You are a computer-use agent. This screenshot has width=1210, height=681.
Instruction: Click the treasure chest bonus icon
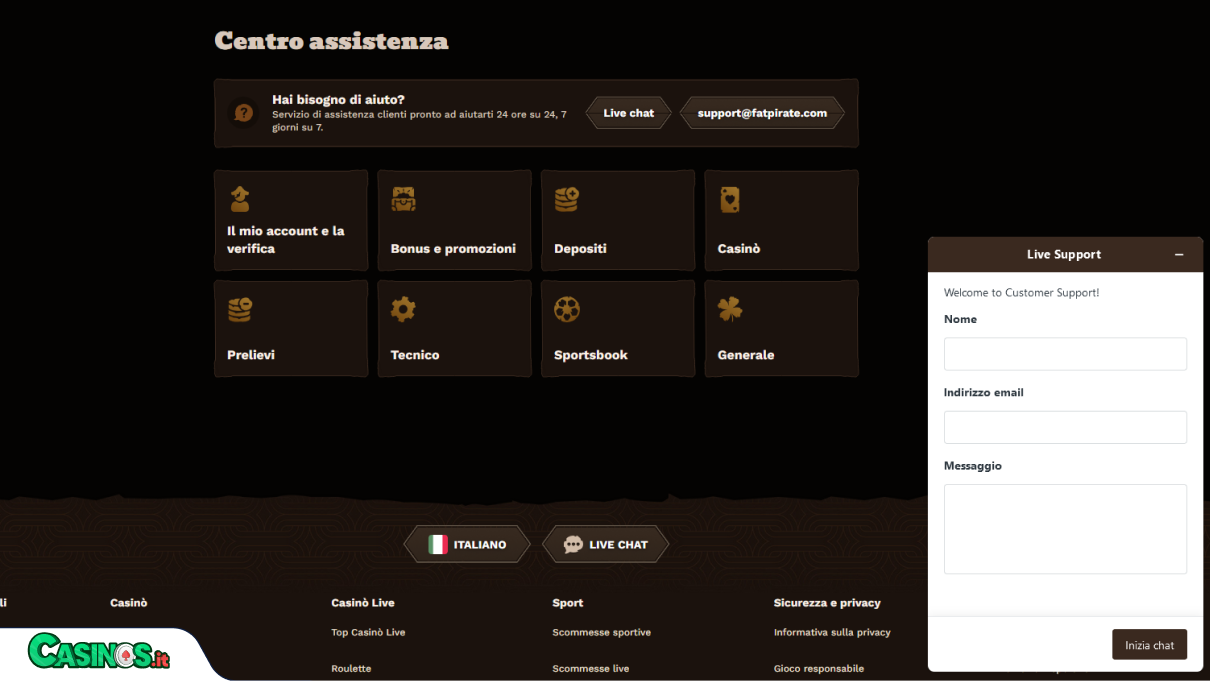pos(403,199)
